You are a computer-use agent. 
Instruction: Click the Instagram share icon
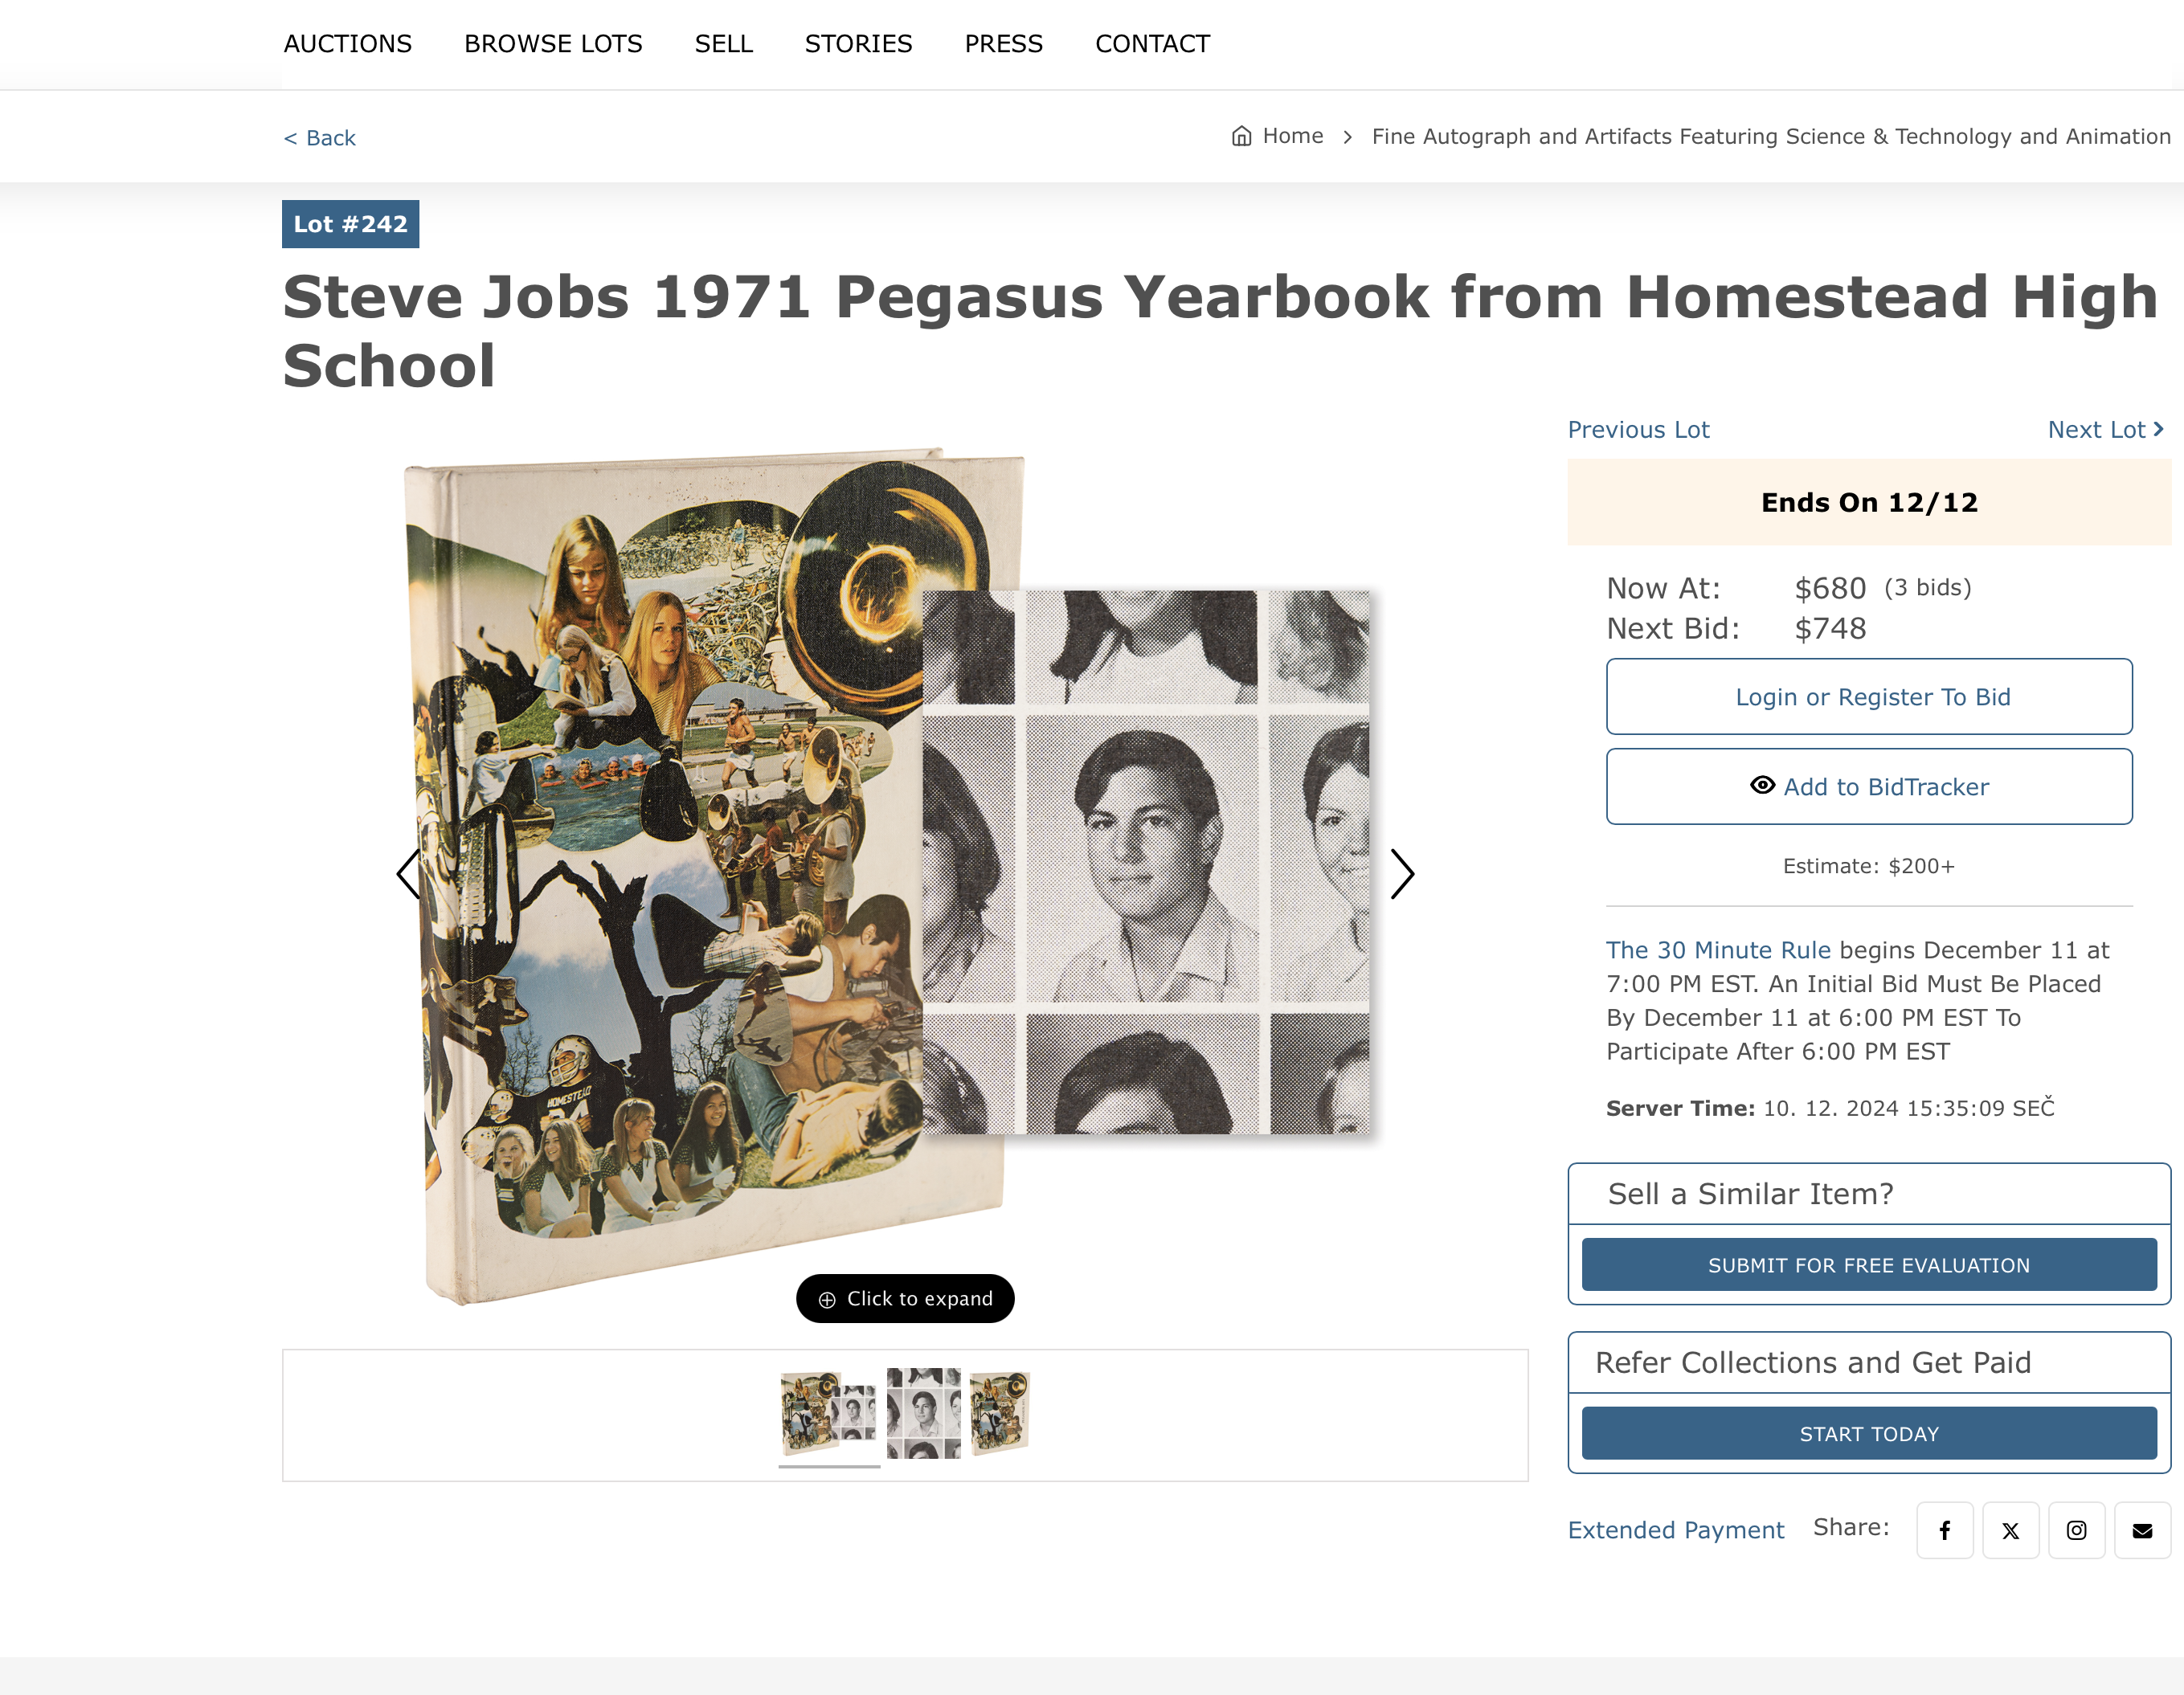pos(2076,1530)
